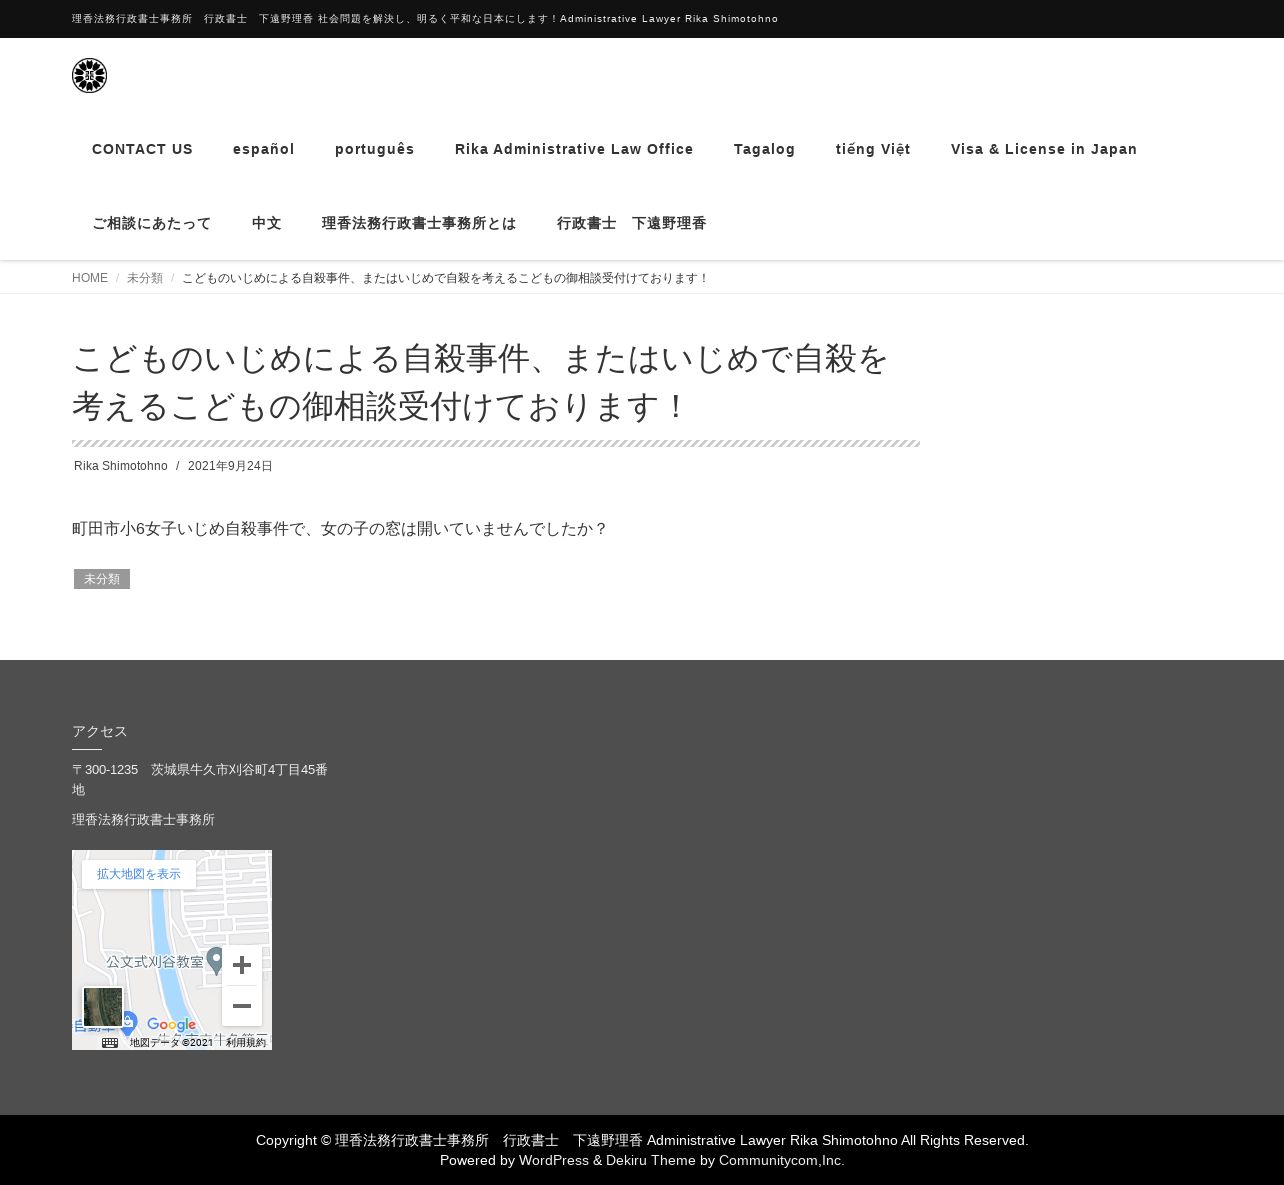Viewport: 1284px width, 1185px height.
Task: Switch map to satellite view thumbnail
Action: pos(103,1007)
